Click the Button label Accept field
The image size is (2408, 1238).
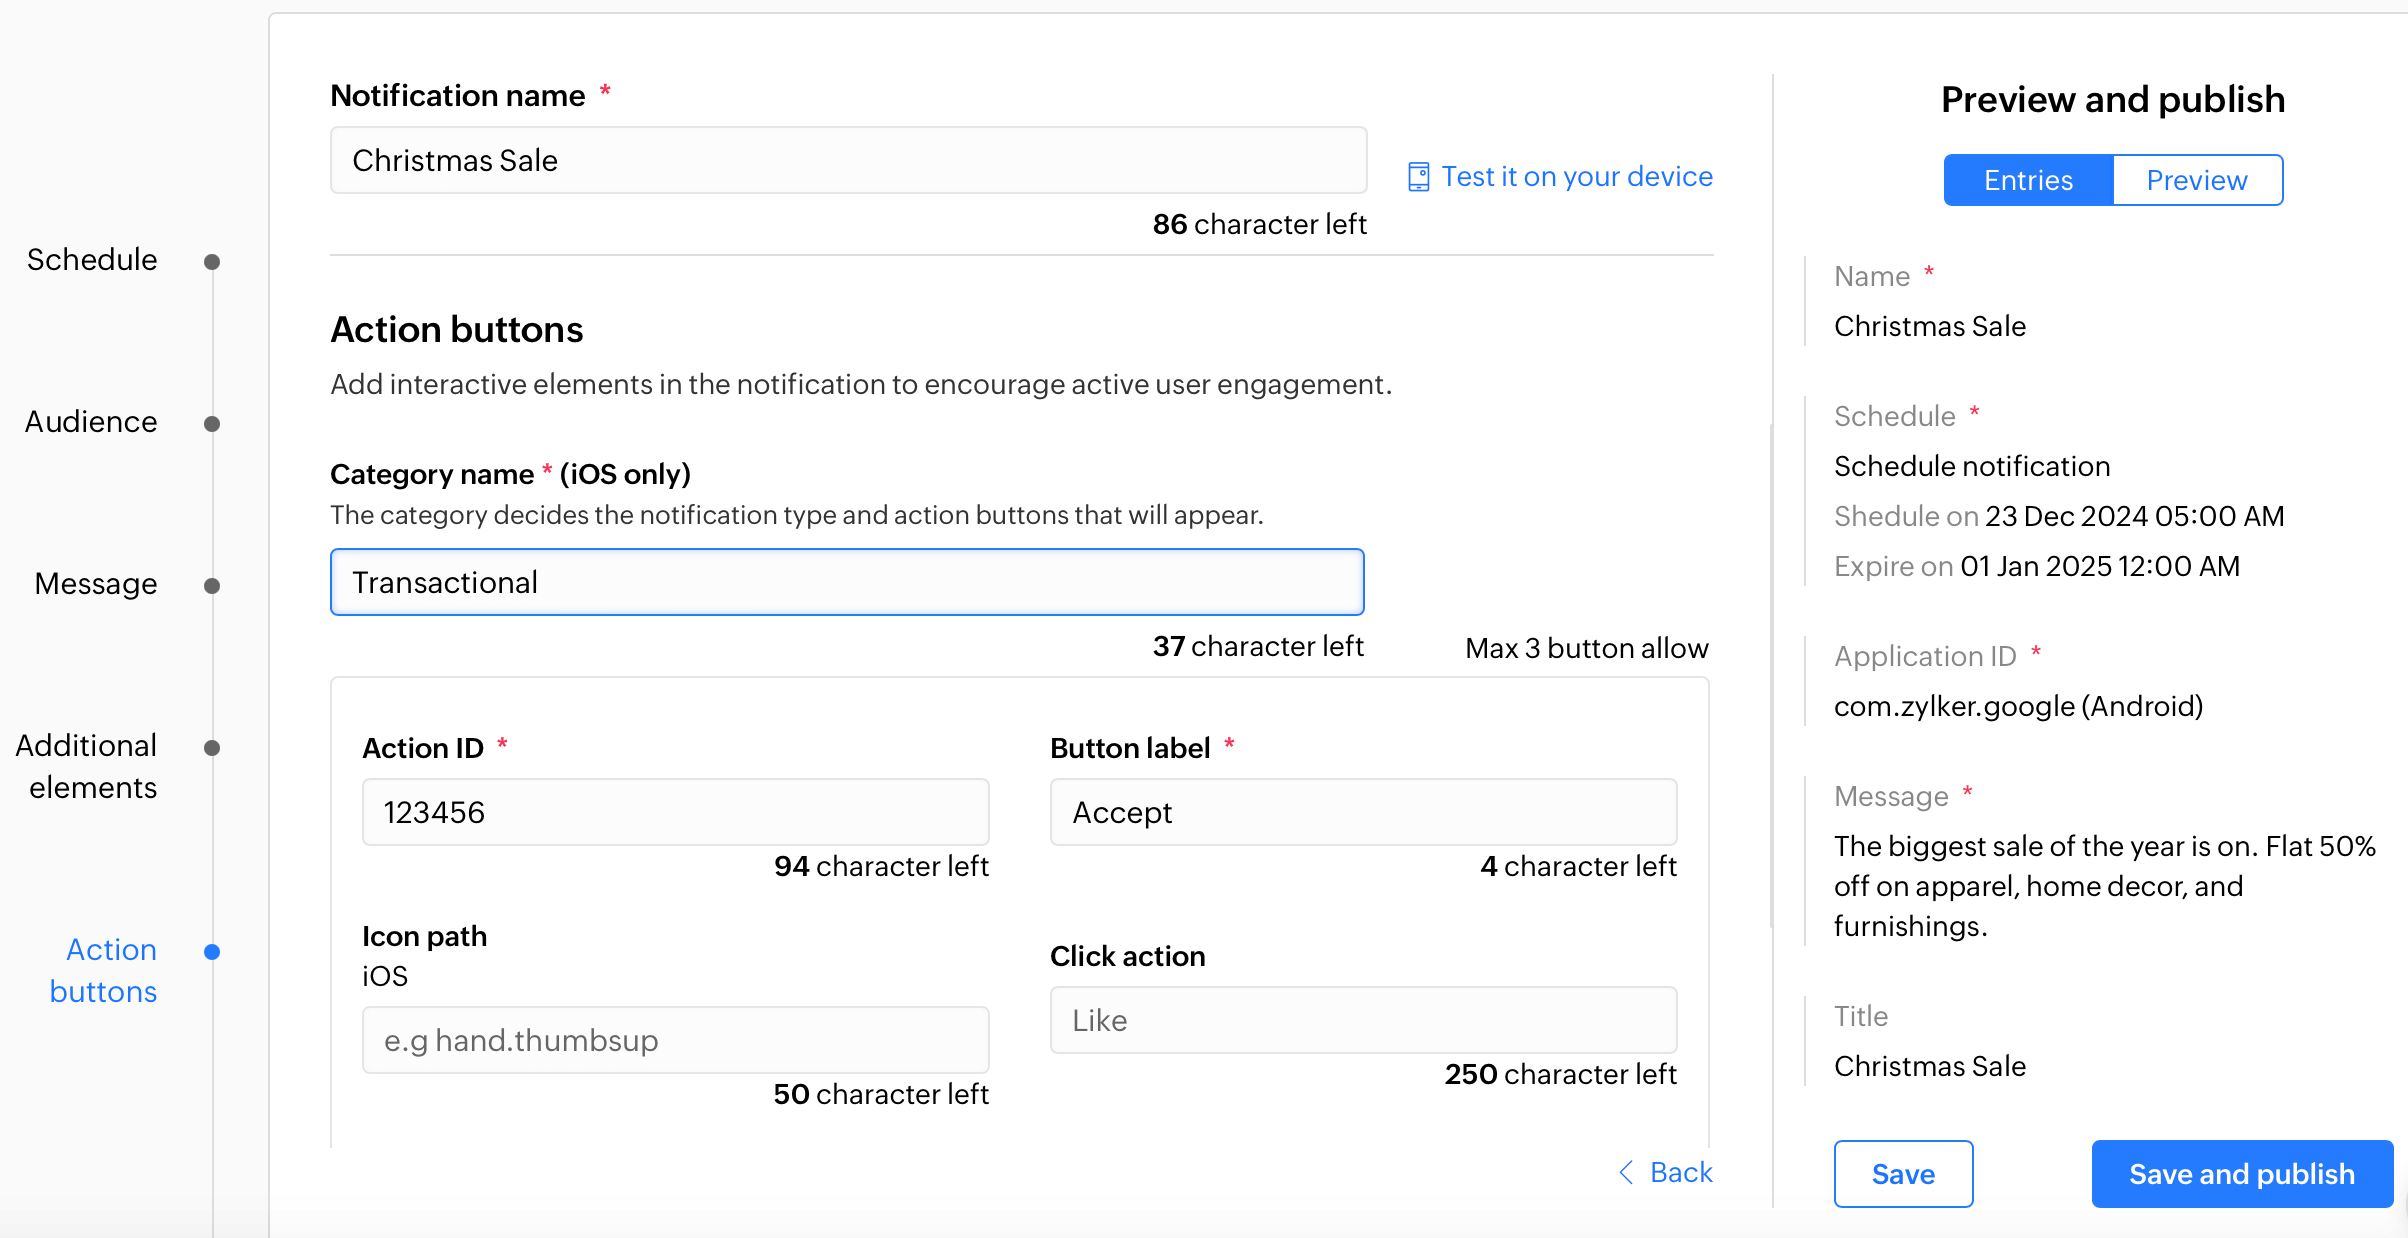tap(1363, 812)
